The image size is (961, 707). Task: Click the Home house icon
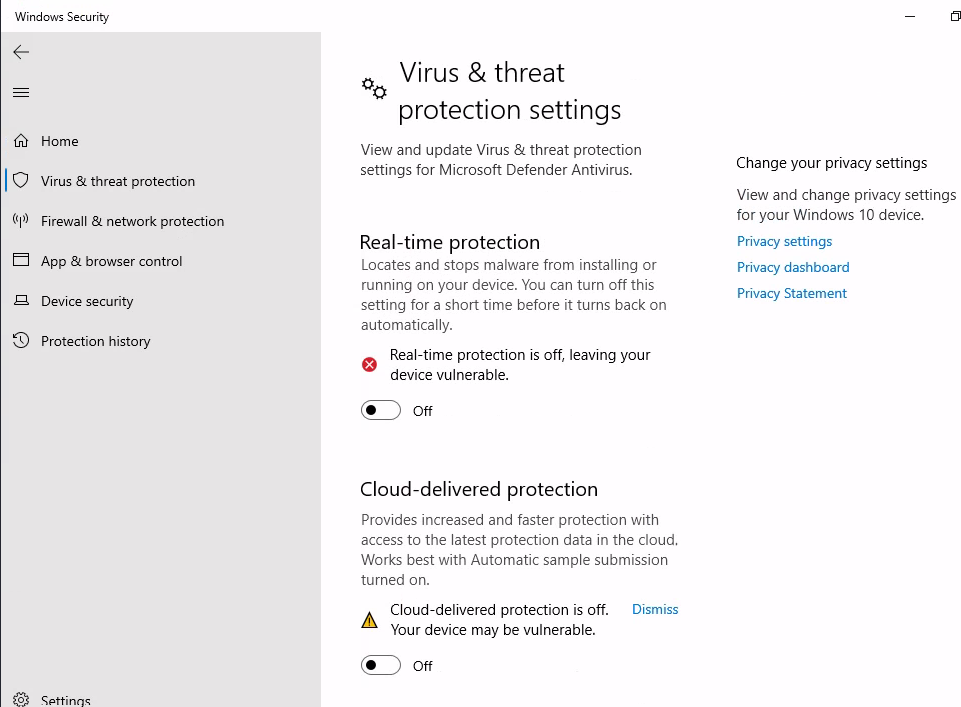[21, 141]
